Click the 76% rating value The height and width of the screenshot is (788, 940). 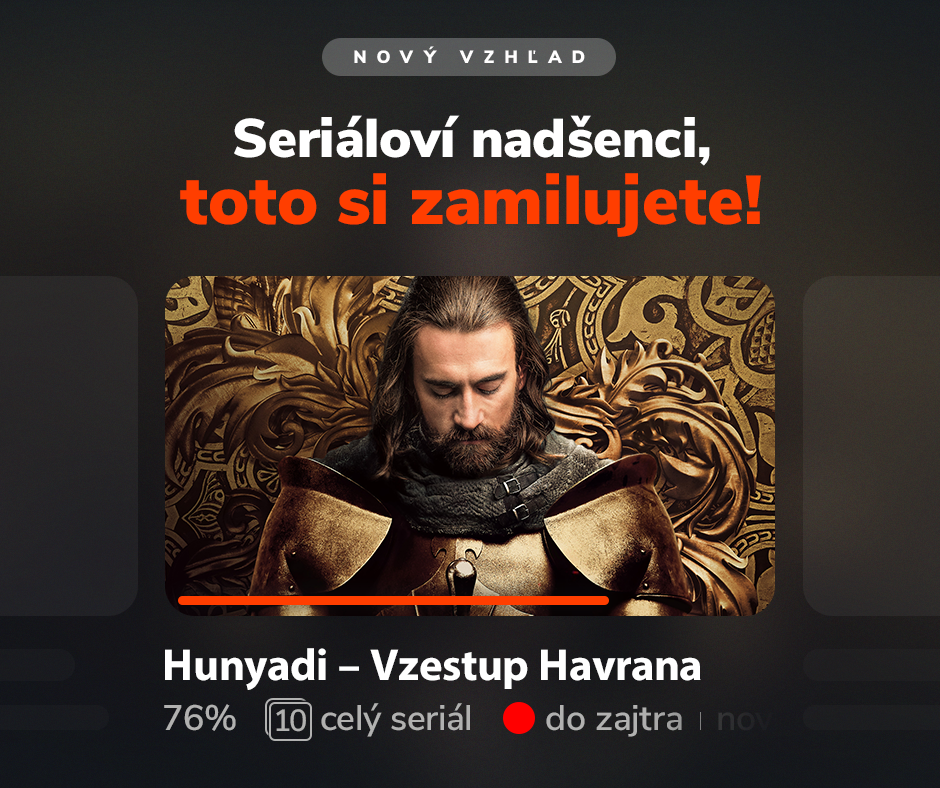(200, 718)
